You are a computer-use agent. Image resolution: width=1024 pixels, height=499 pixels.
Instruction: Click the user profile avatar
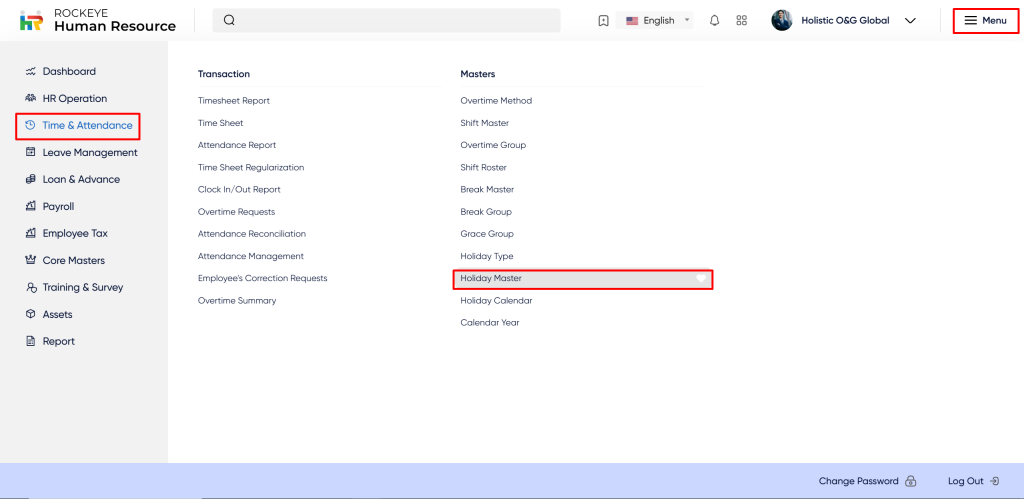pyautogui.click(x=782, y=20)
